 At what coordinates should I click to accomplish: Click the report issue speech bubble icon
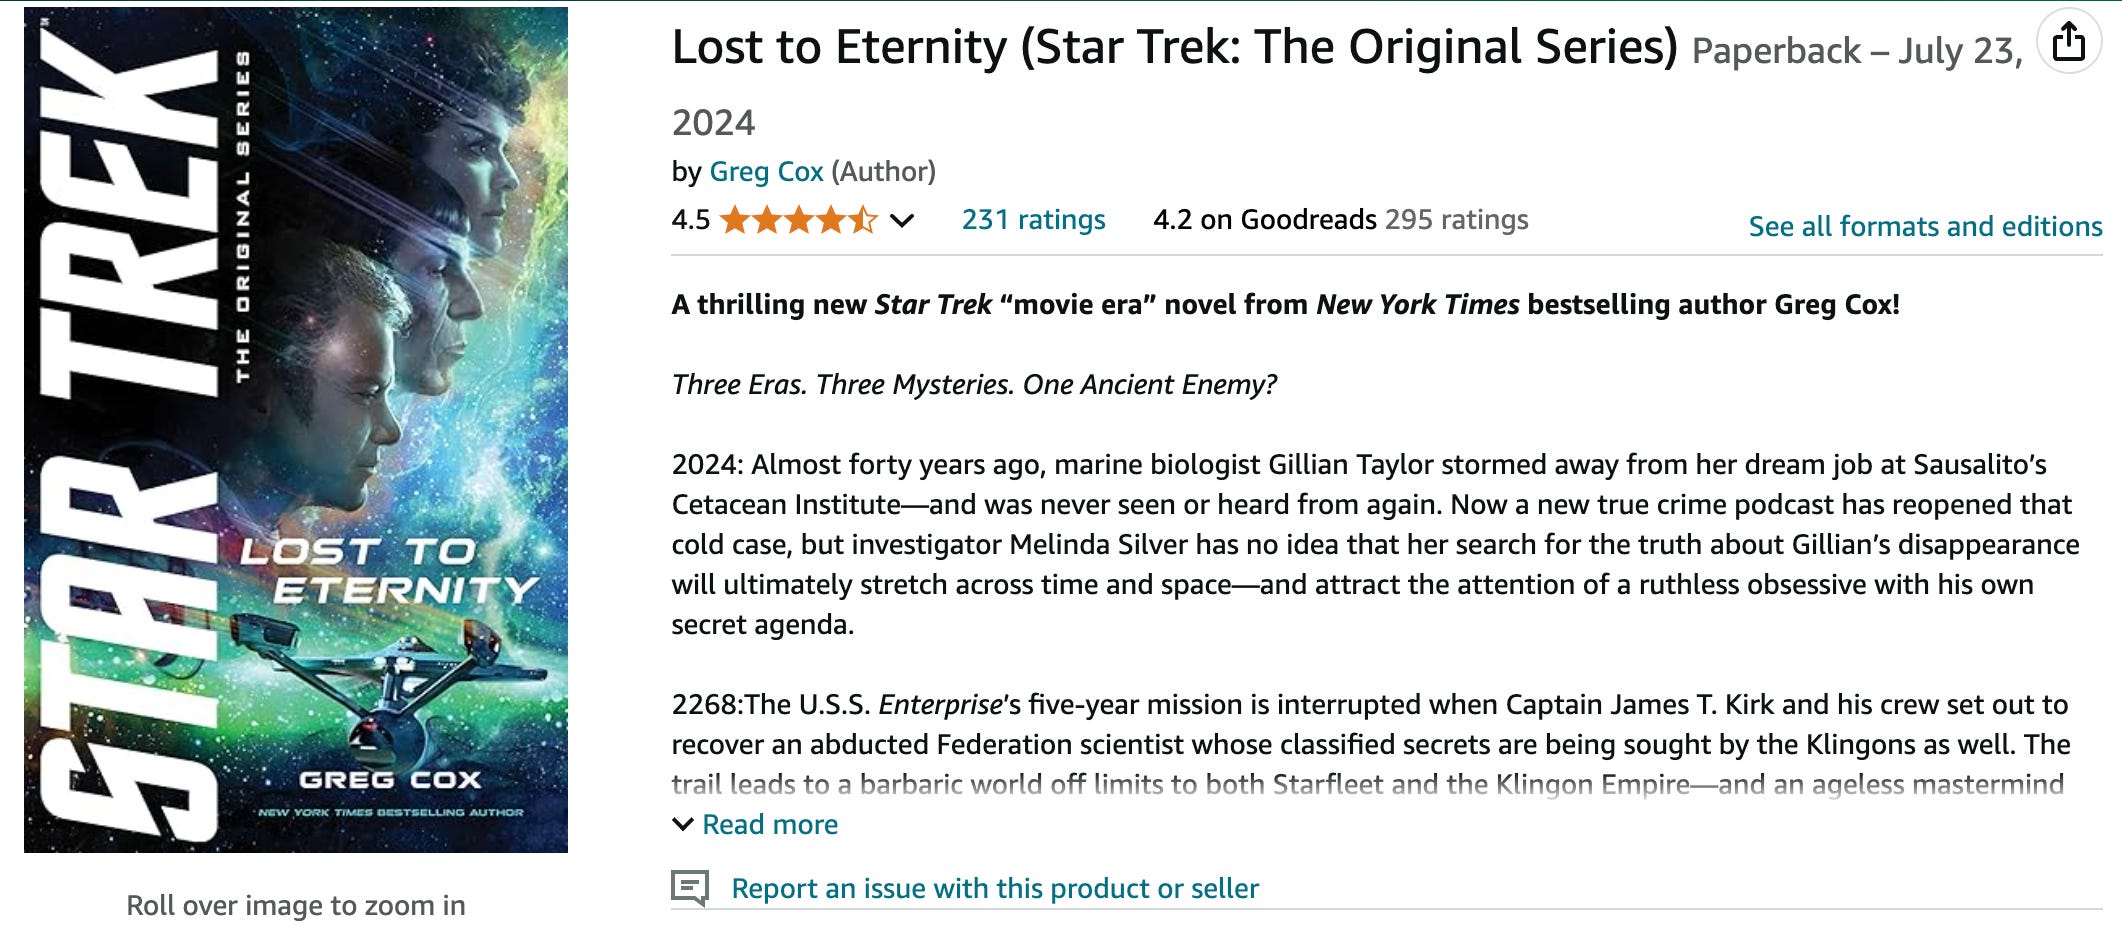689,887
